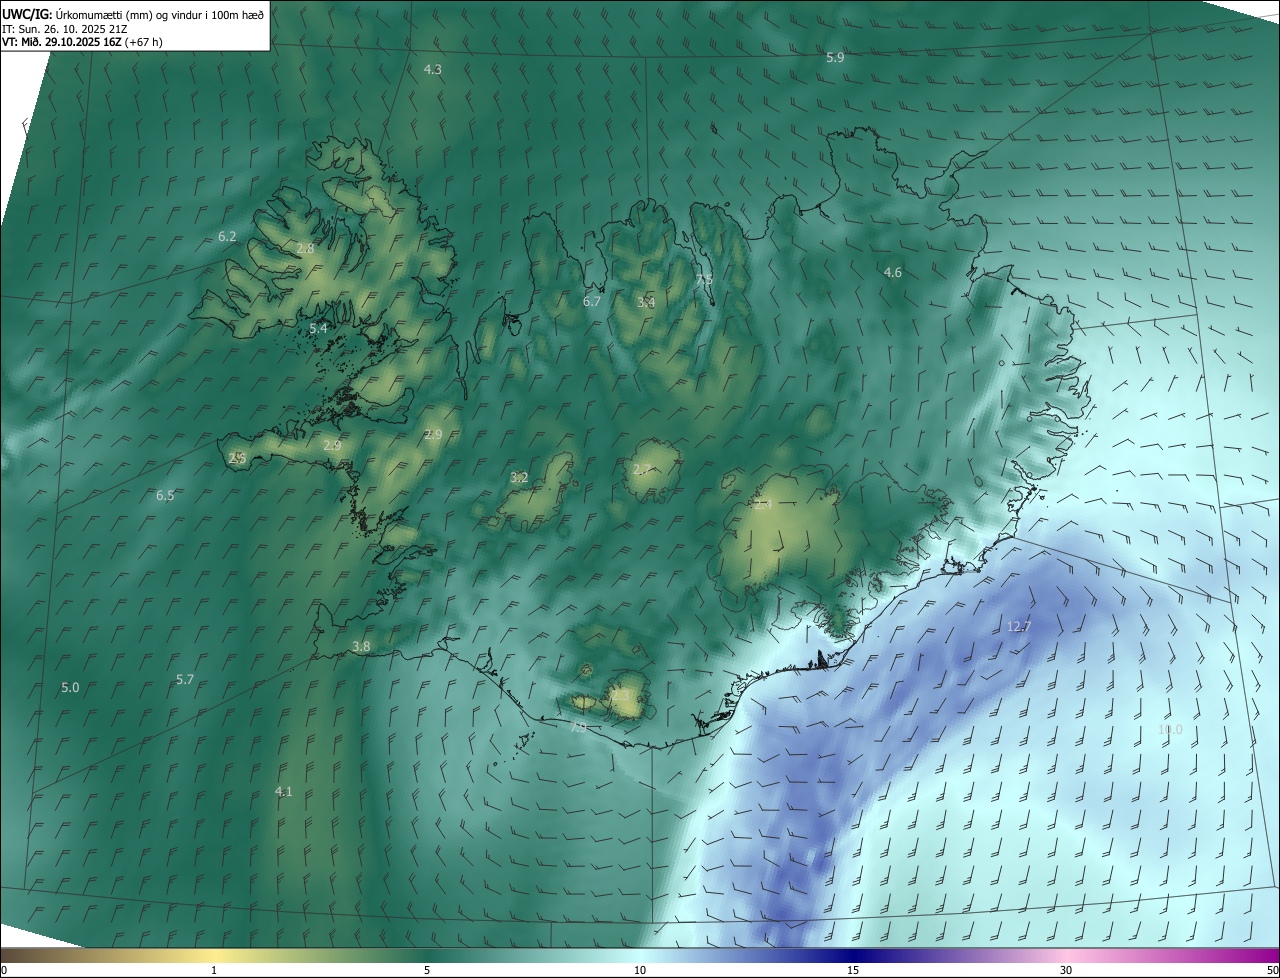
Task: Click the 50 tick on the color scale
Action: point(1272,970)
